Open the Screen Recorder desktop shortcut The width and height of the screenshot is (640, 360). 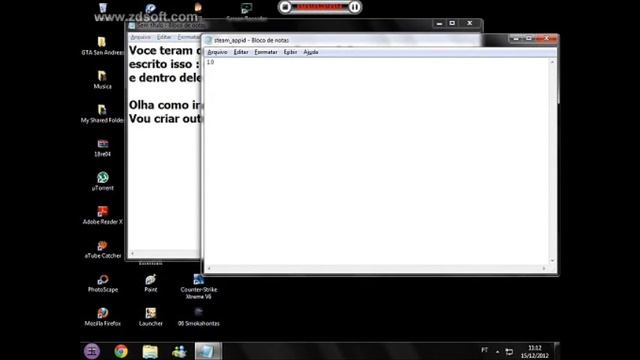247,11
